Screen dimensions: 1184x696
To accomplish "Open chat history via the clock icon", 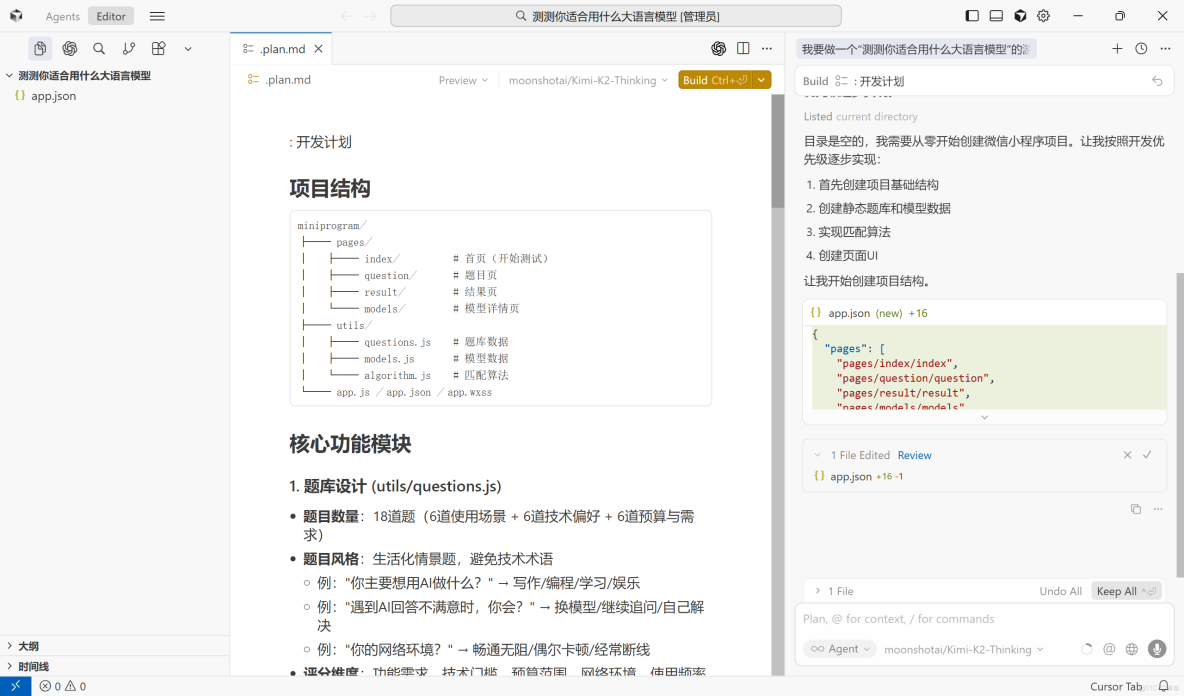I will 1140,48.
